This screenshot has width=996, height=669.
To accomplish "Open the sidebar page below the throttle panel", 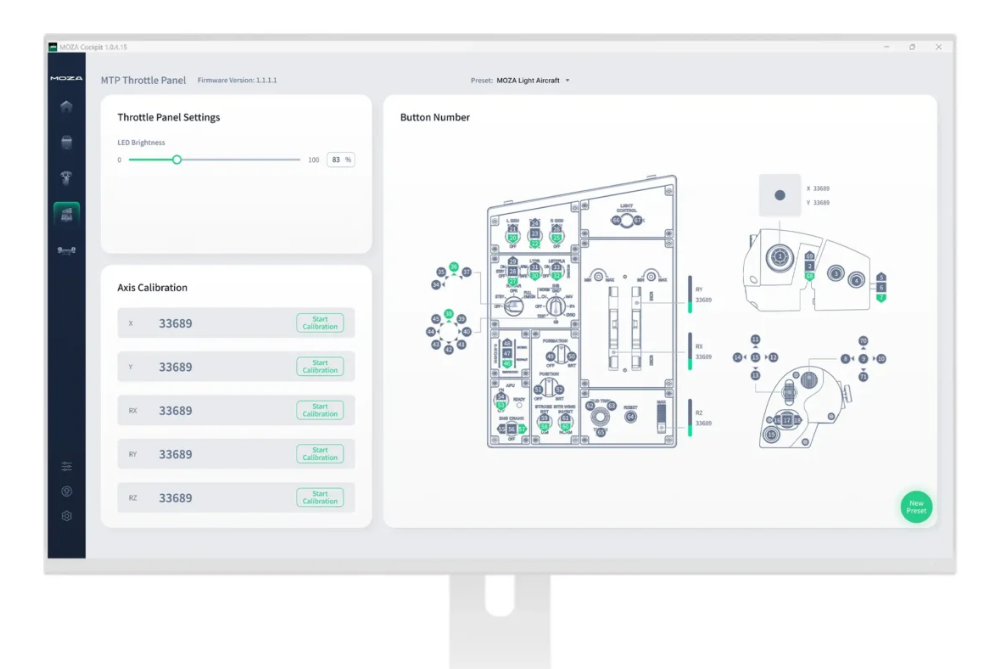I will [x=66, y=250].
